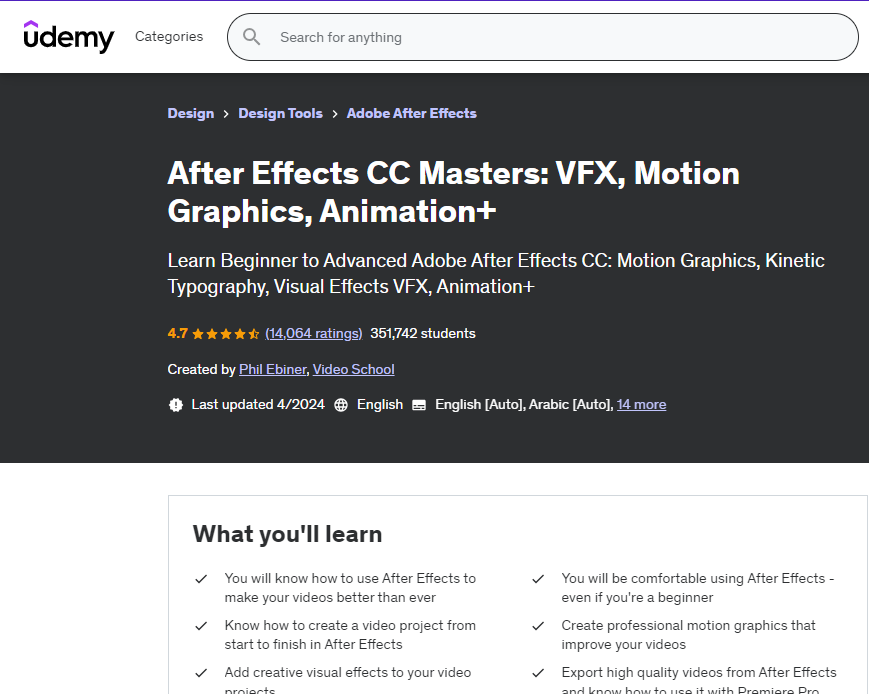Open the Categories menu

tap(169, 37)
